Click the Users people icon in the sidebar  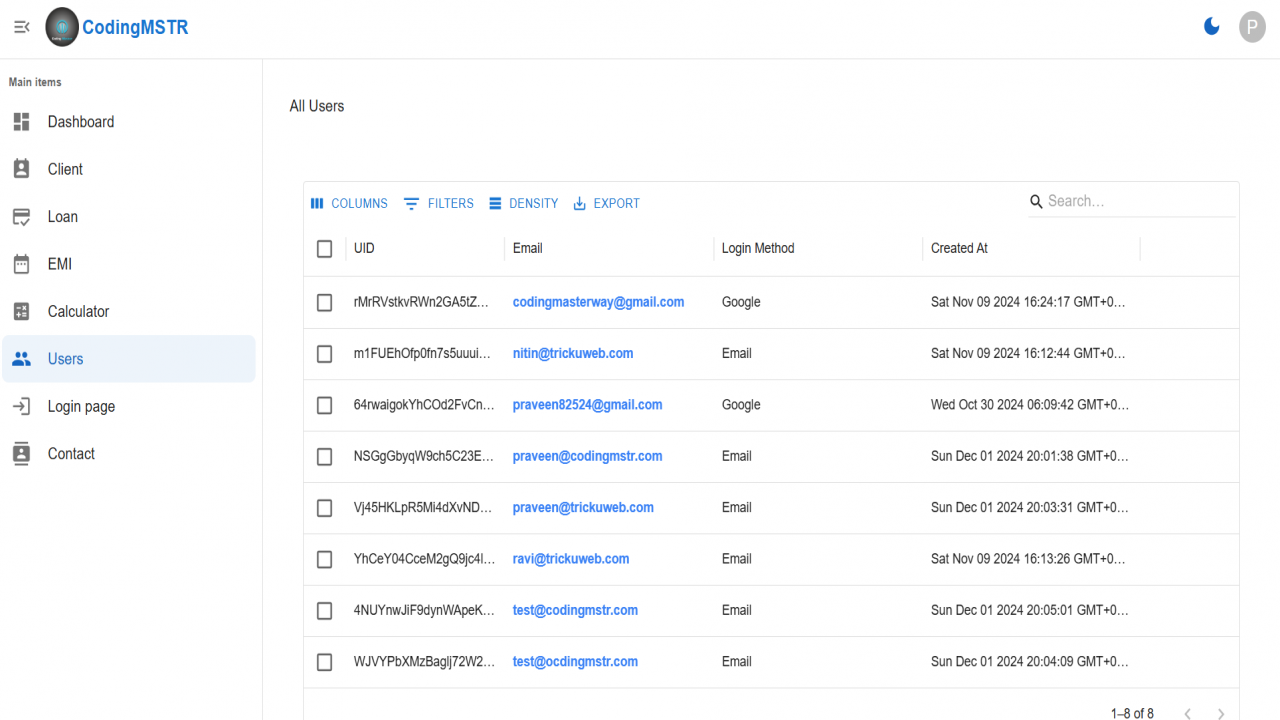click(x=22, y=359)
